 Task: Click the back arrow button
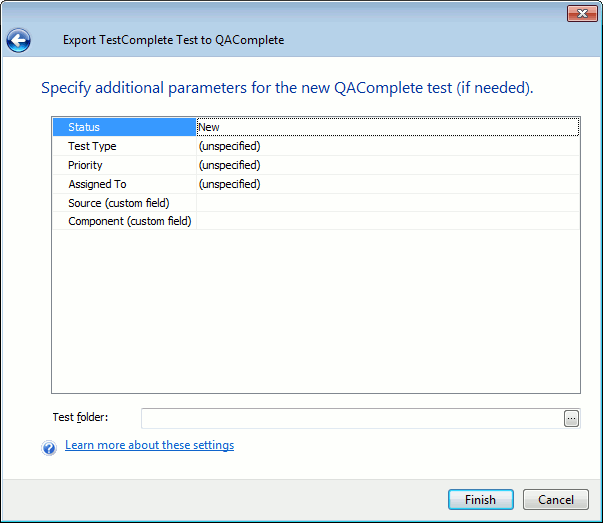18,41
